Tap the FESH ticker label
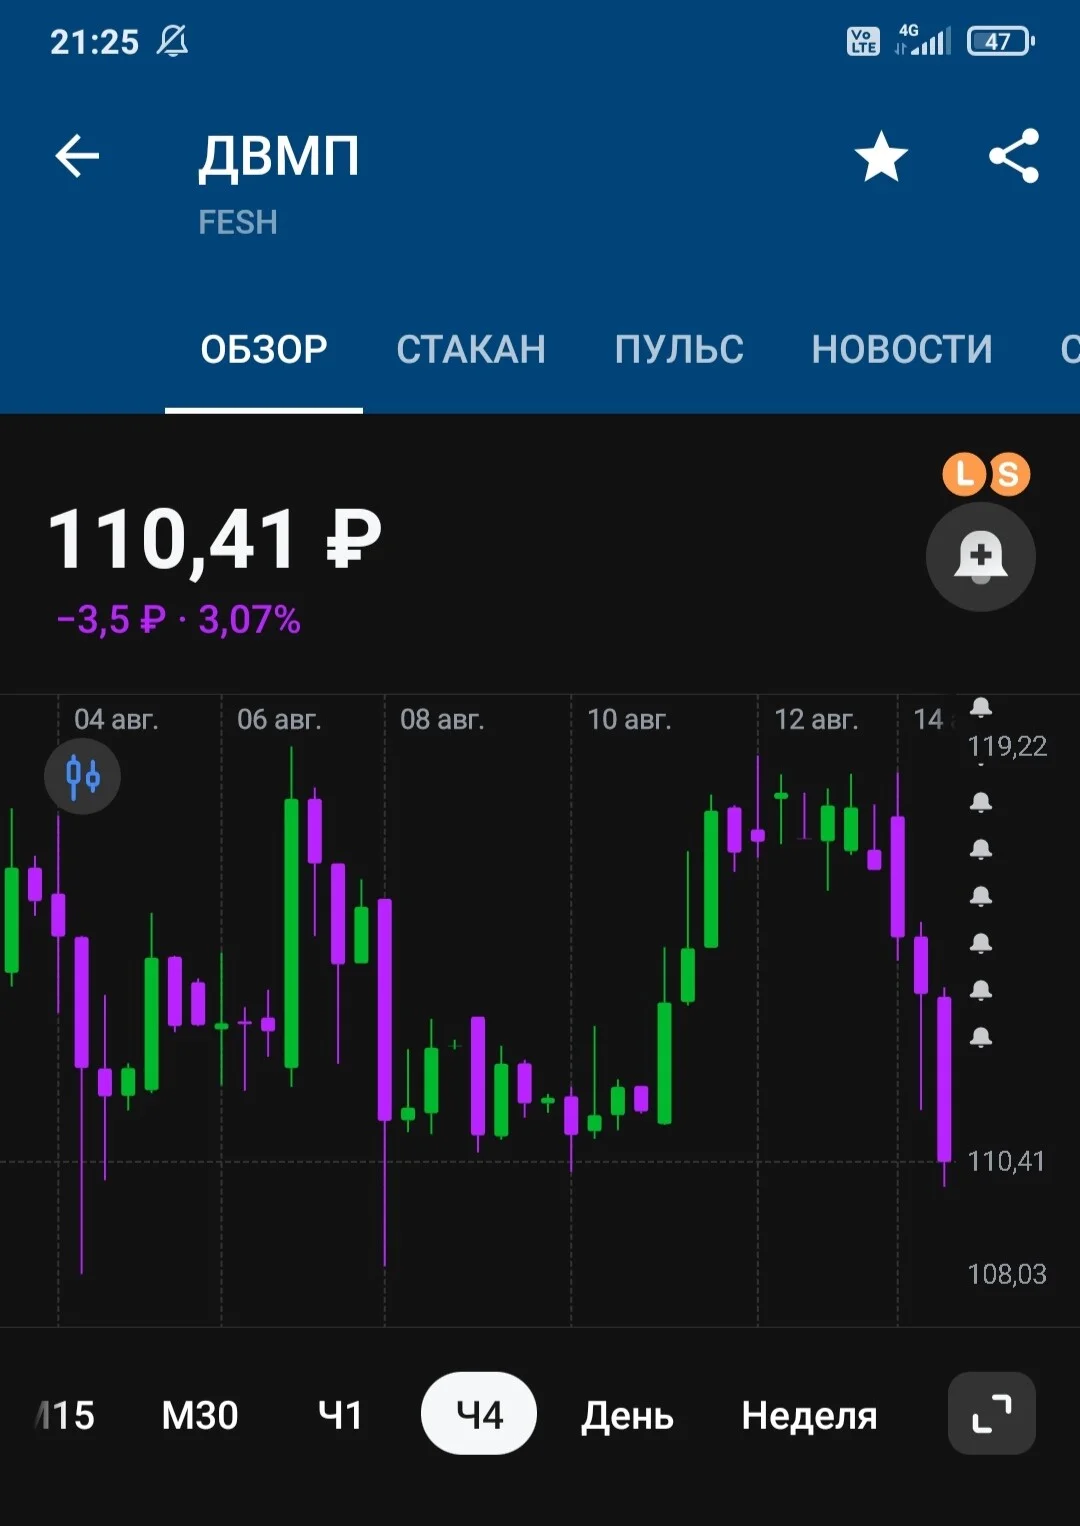1080x1526 pixels. [x=238, y=222]
